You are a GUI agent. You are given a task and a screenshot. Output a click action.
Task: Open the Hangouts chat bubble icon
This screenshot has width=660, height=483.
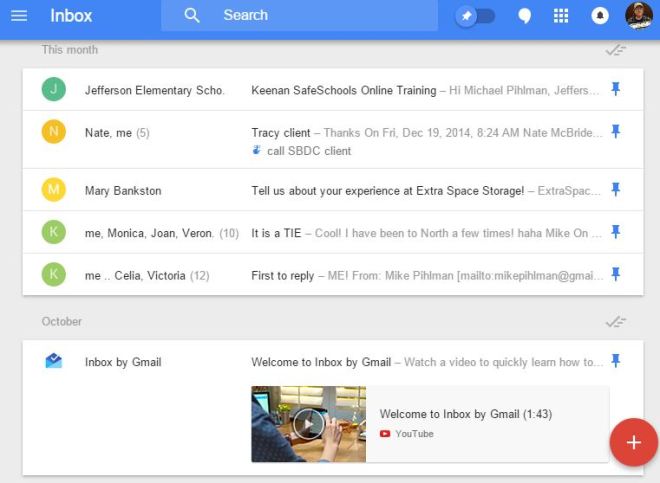coord(524,16)
